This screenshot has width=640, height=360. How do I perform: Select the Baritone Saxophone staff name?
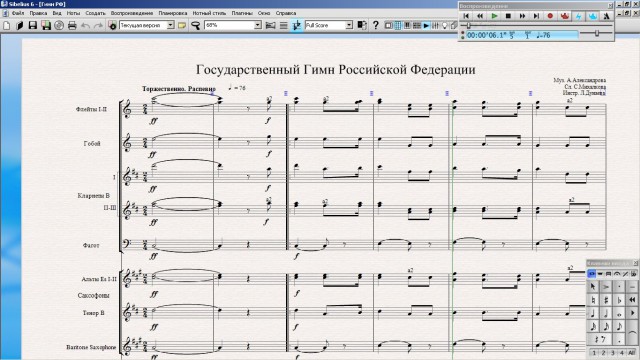click(91, 347)
